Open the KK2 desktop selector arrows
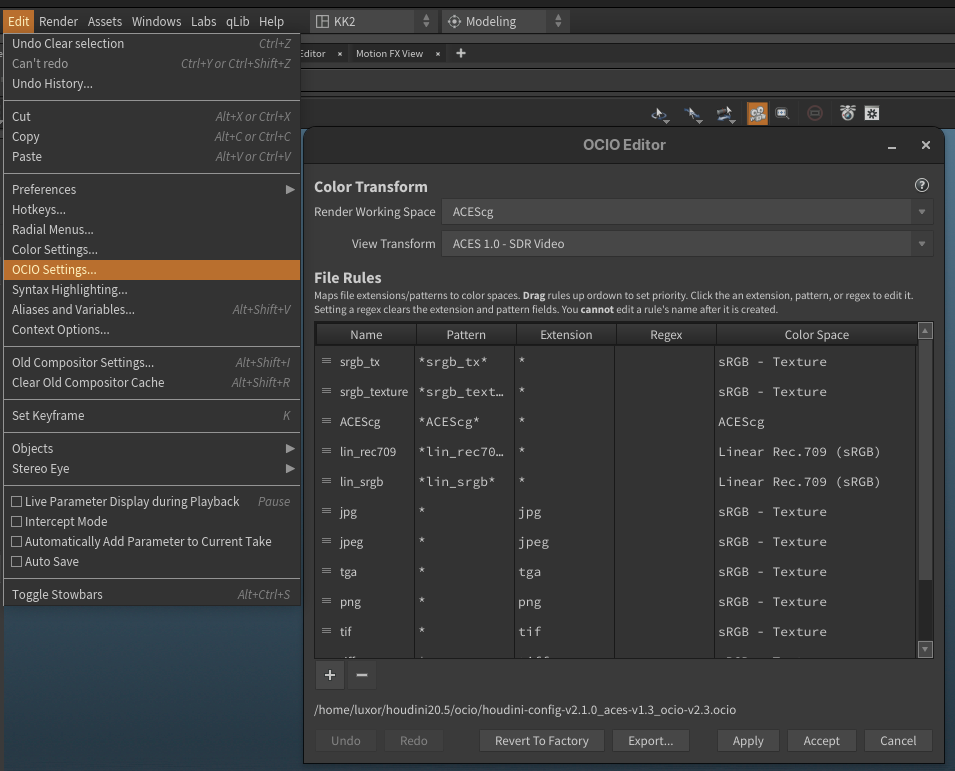Image resolution: width=955 pixels, height=771 pixels. [426, 22]
